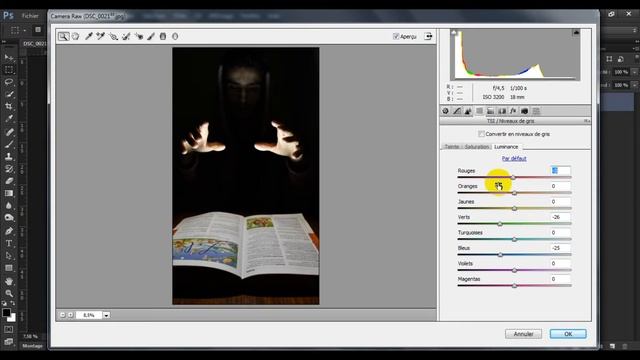Screen dimensions: 640x360
Task: Click the Verts luminance slider handle
Action: [x=500, y=224]
